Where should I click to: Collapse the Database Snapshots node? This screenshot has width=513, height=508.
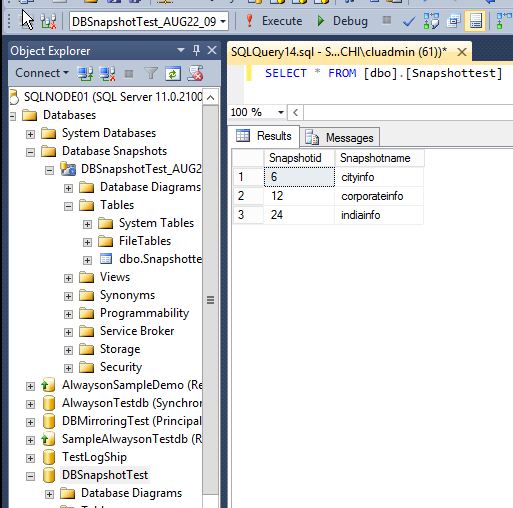(x=30, y=152)
